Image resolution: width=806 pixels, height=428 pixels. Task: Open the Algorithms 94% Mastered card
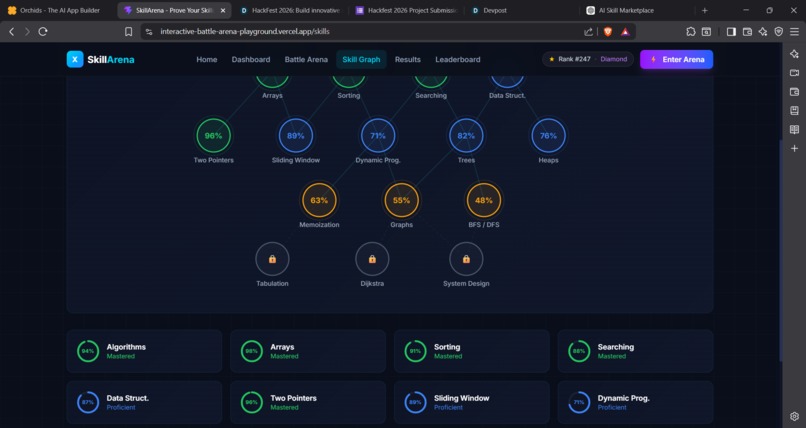(144, 351)
